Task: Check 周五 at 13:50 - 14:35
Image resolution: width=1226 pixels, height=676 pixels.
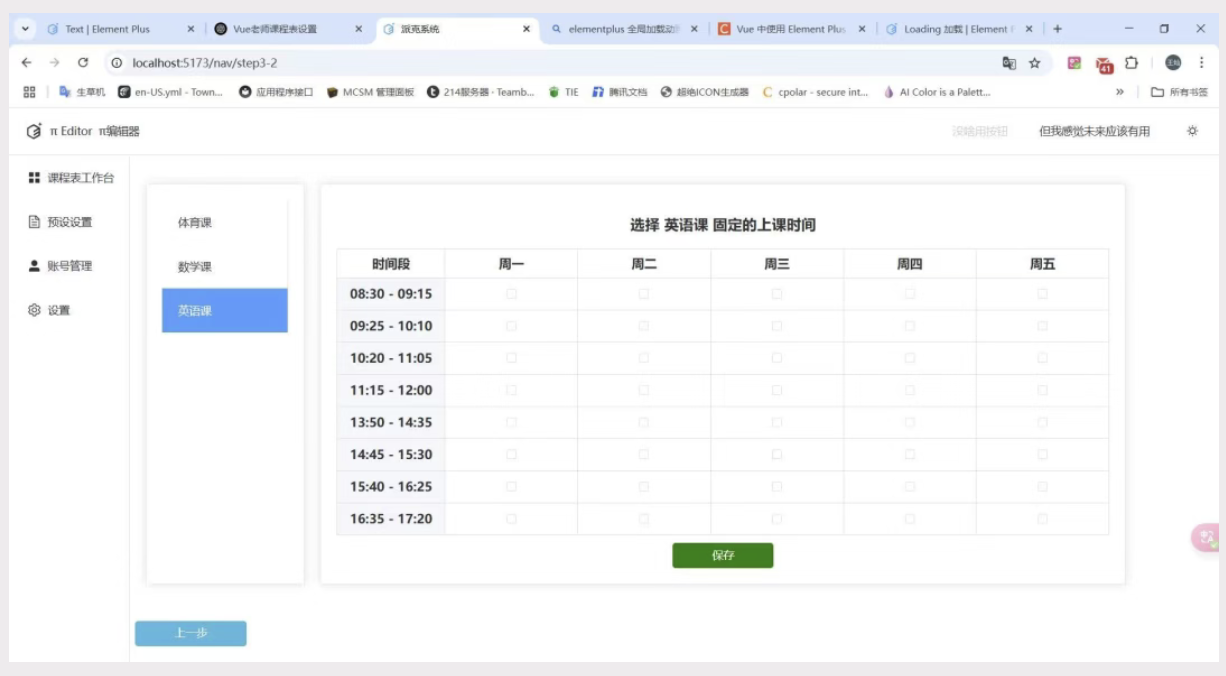Action: (1043, 422)
